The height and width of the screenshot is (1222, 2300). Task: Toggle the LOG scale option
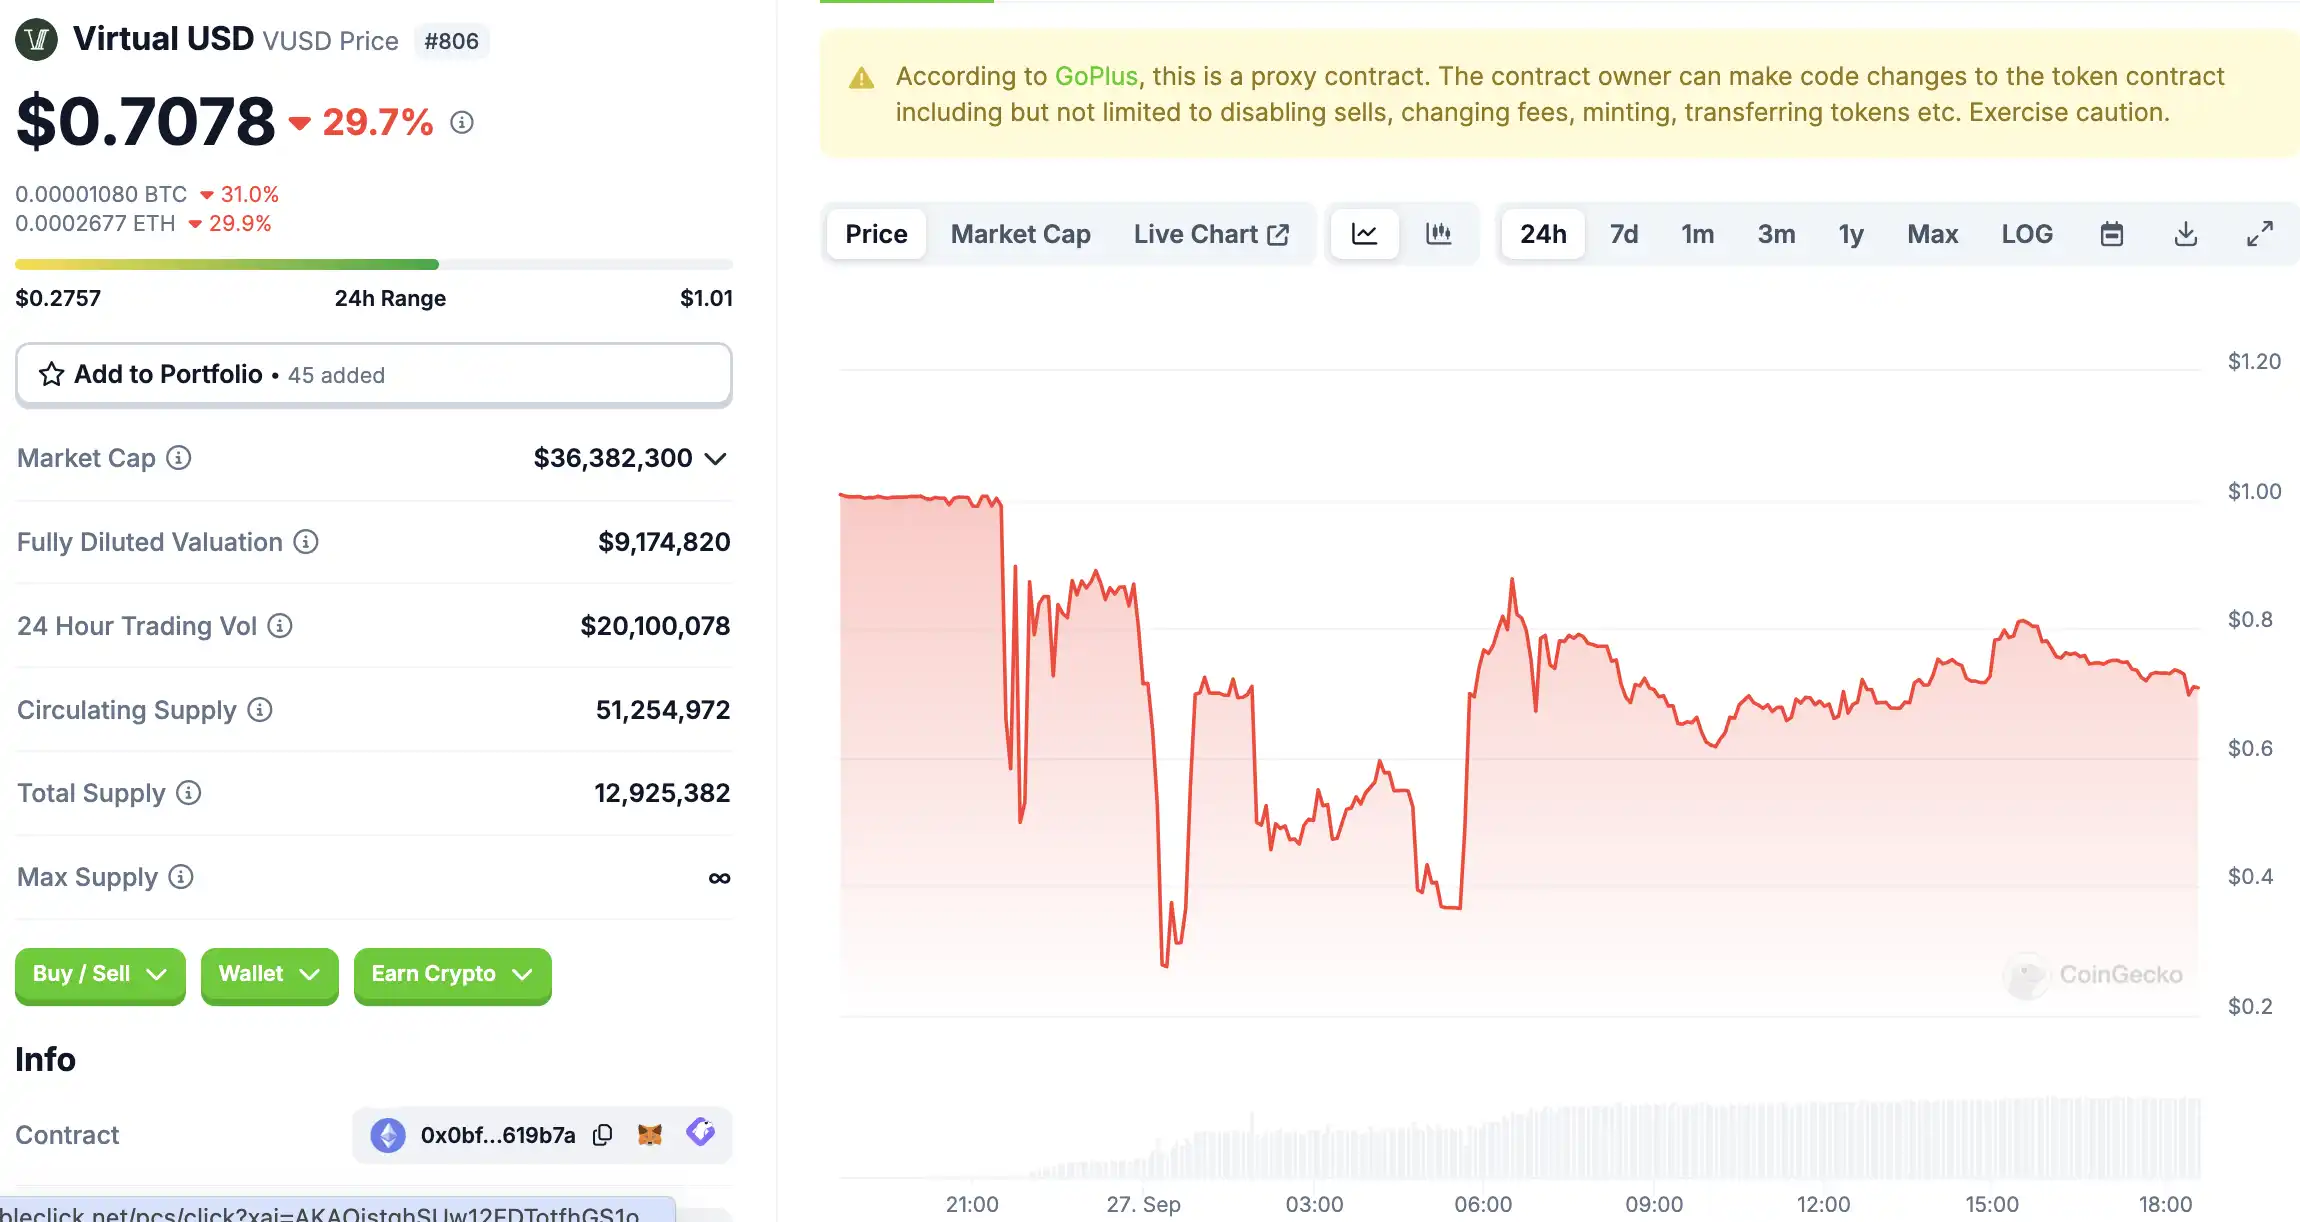click(x=2026, y=234)
